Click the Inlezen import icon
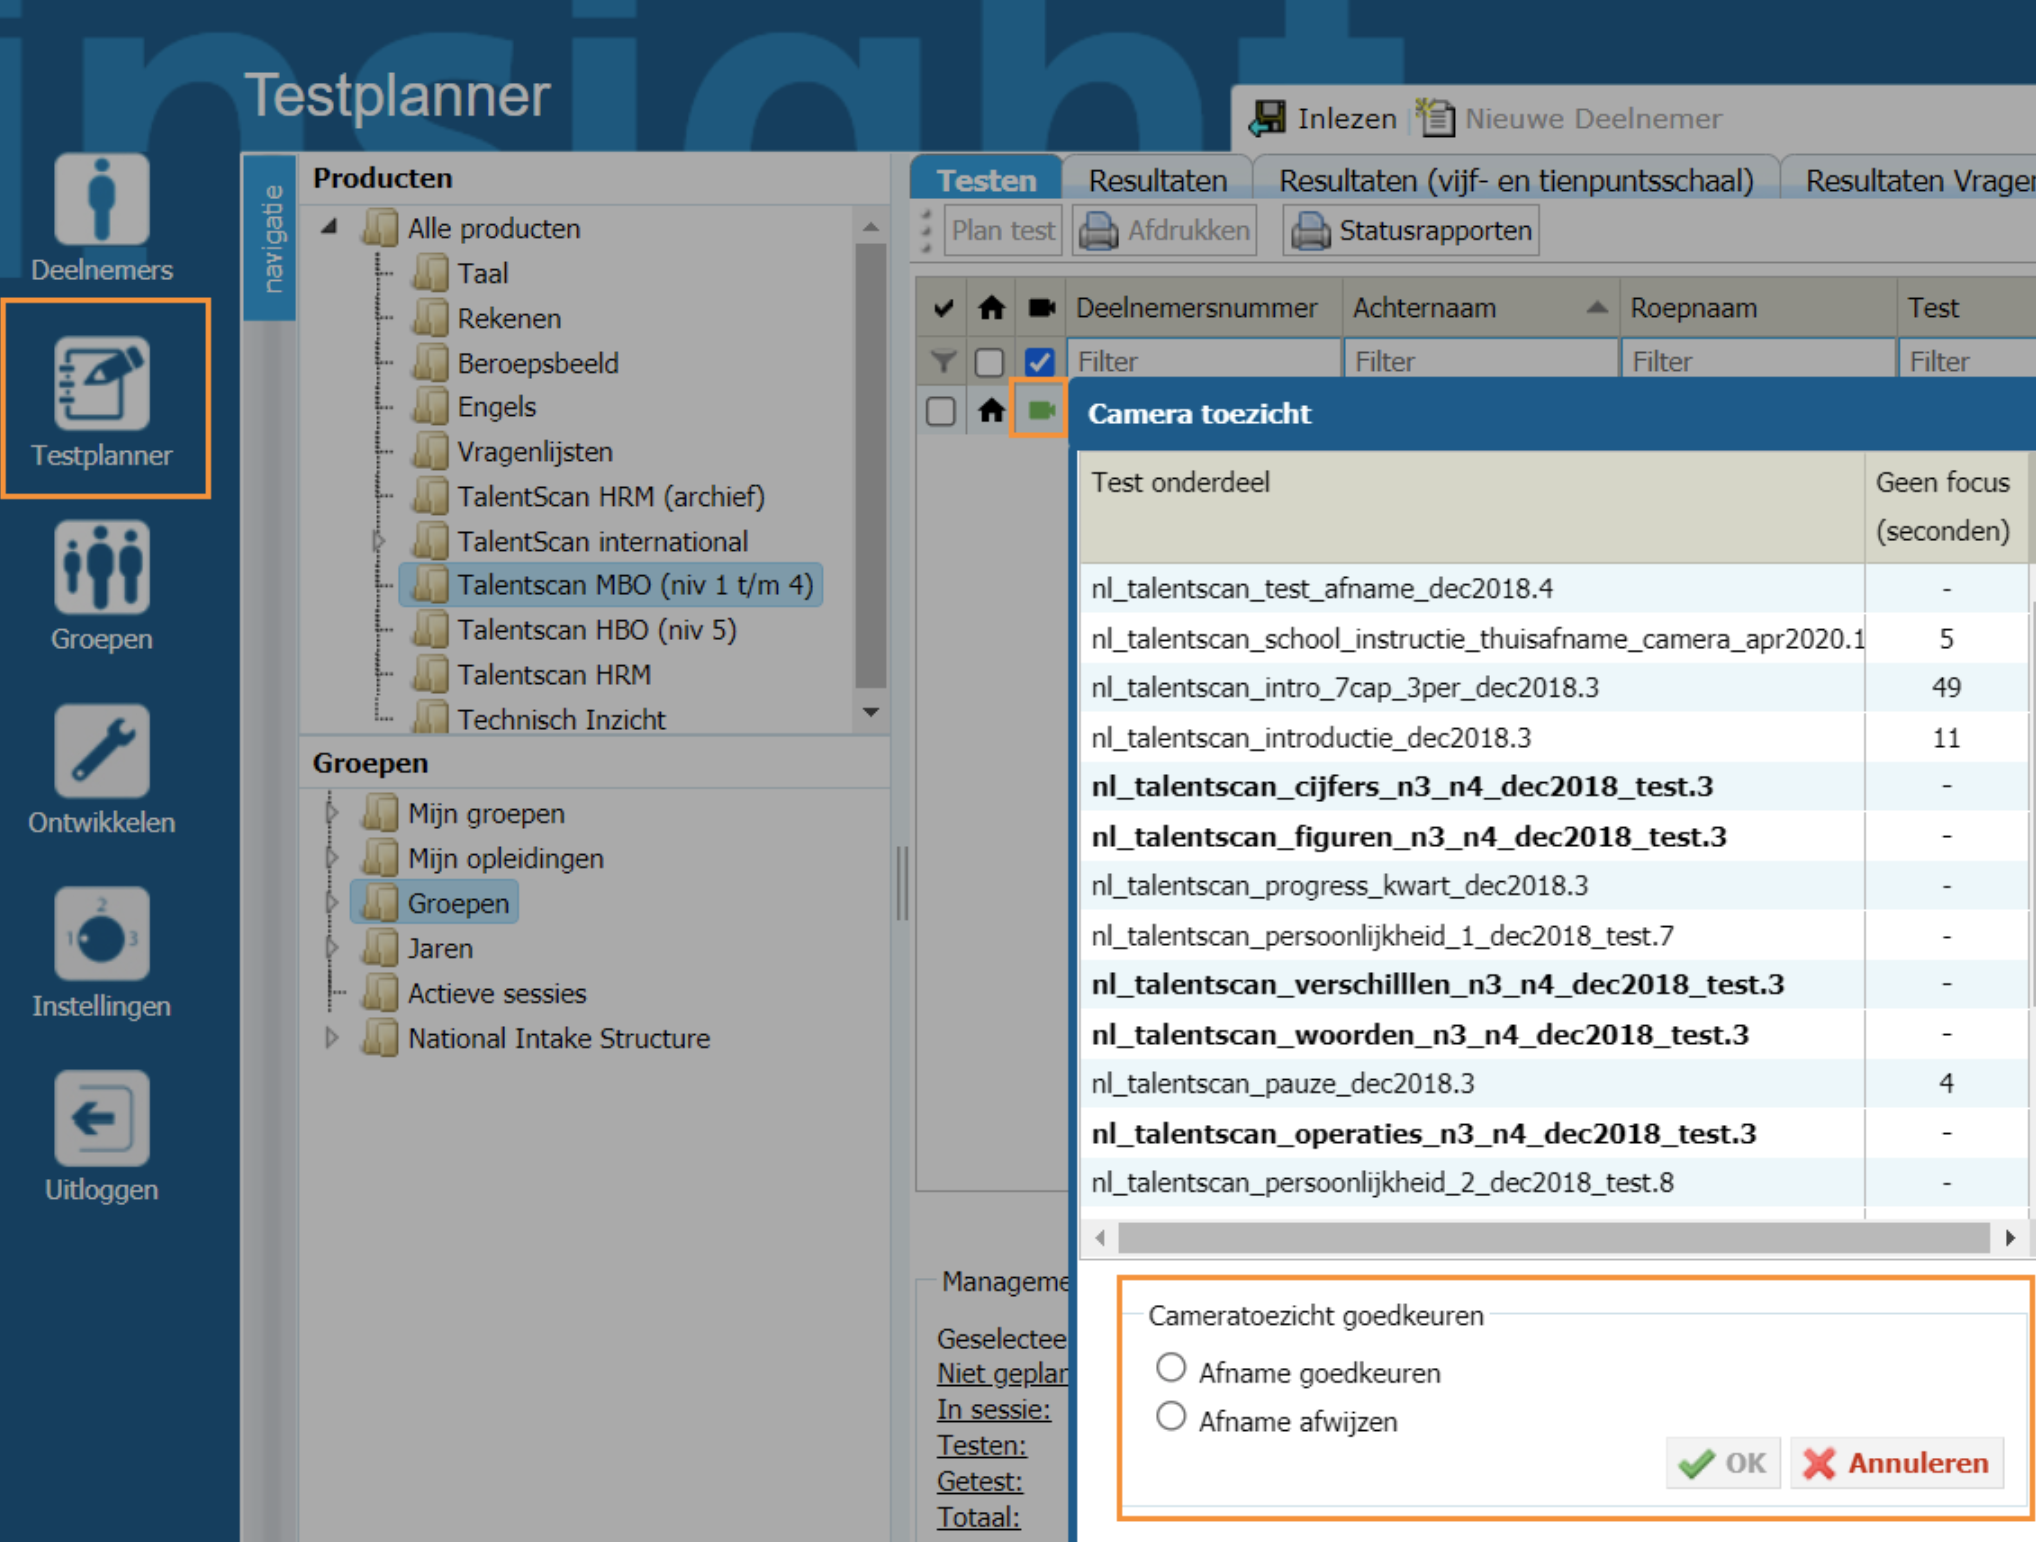Image resolution: width=2036 pixels, height=1542 pixels. click(1268, 118)
